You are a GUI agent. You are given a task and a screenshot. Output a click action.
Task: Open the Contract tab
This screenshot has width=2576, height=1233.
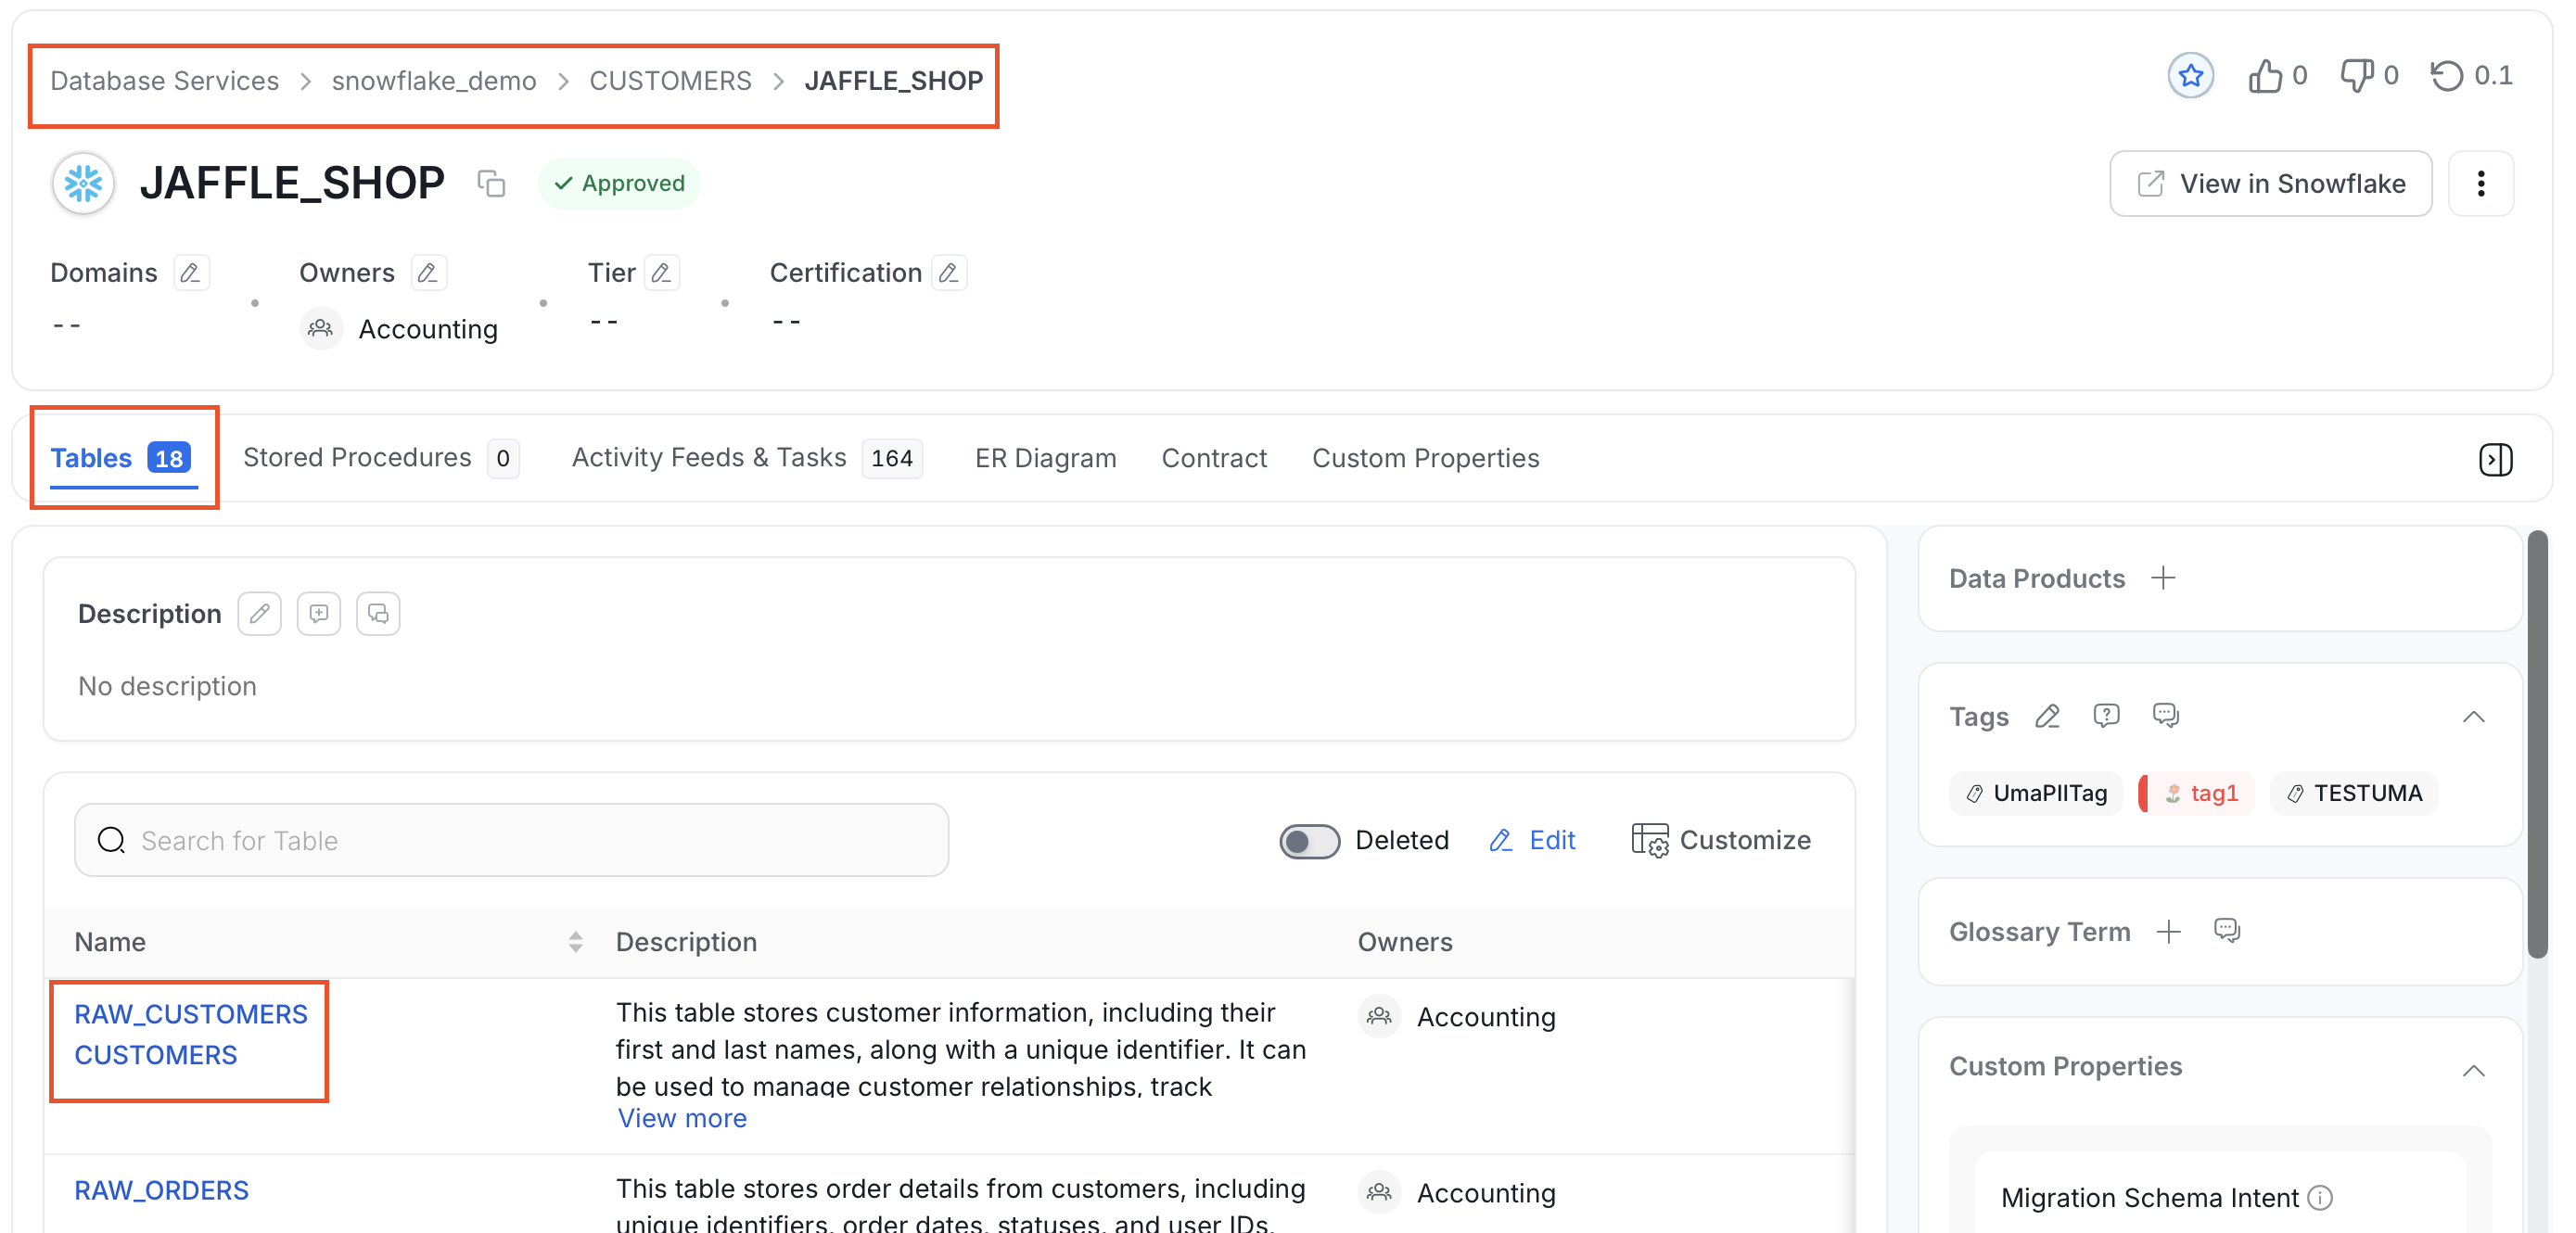pos(1214,458)
